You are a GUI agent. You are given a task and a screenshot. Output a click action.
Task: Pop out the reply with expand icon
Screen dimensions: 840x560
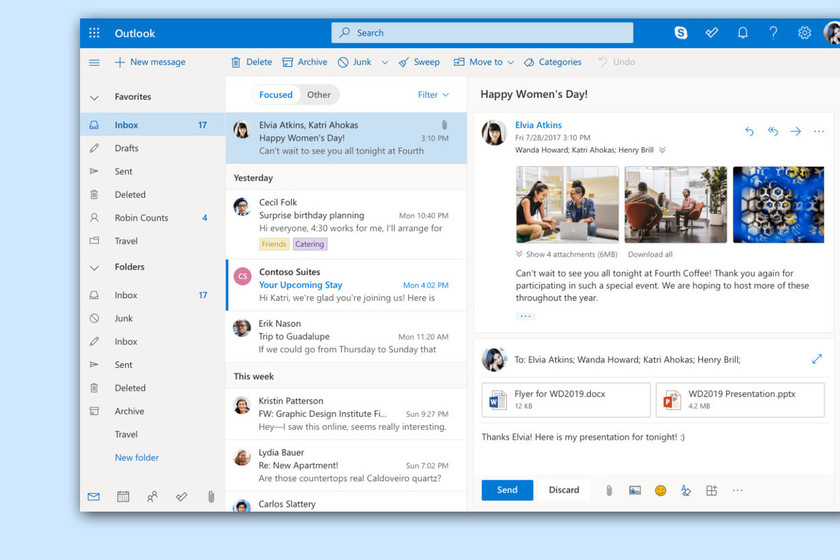(x=817, y=359)
